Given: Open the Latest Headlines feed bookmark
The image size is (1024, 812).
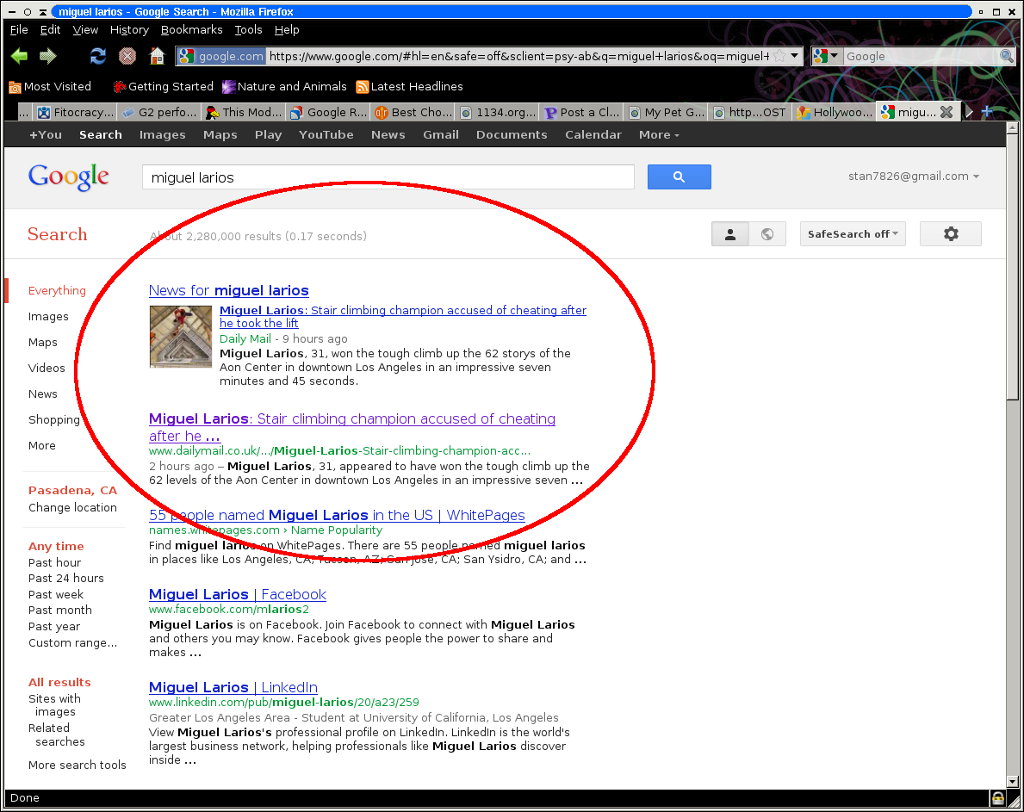Looking at the screenshot, I should [409, 86].
